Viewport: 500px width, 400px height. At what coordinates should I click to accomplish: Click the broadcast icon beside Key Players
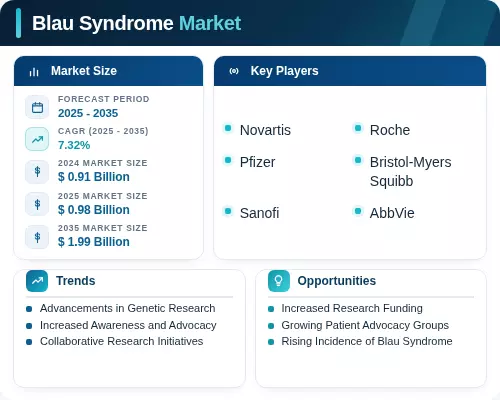tap(234, 71)
